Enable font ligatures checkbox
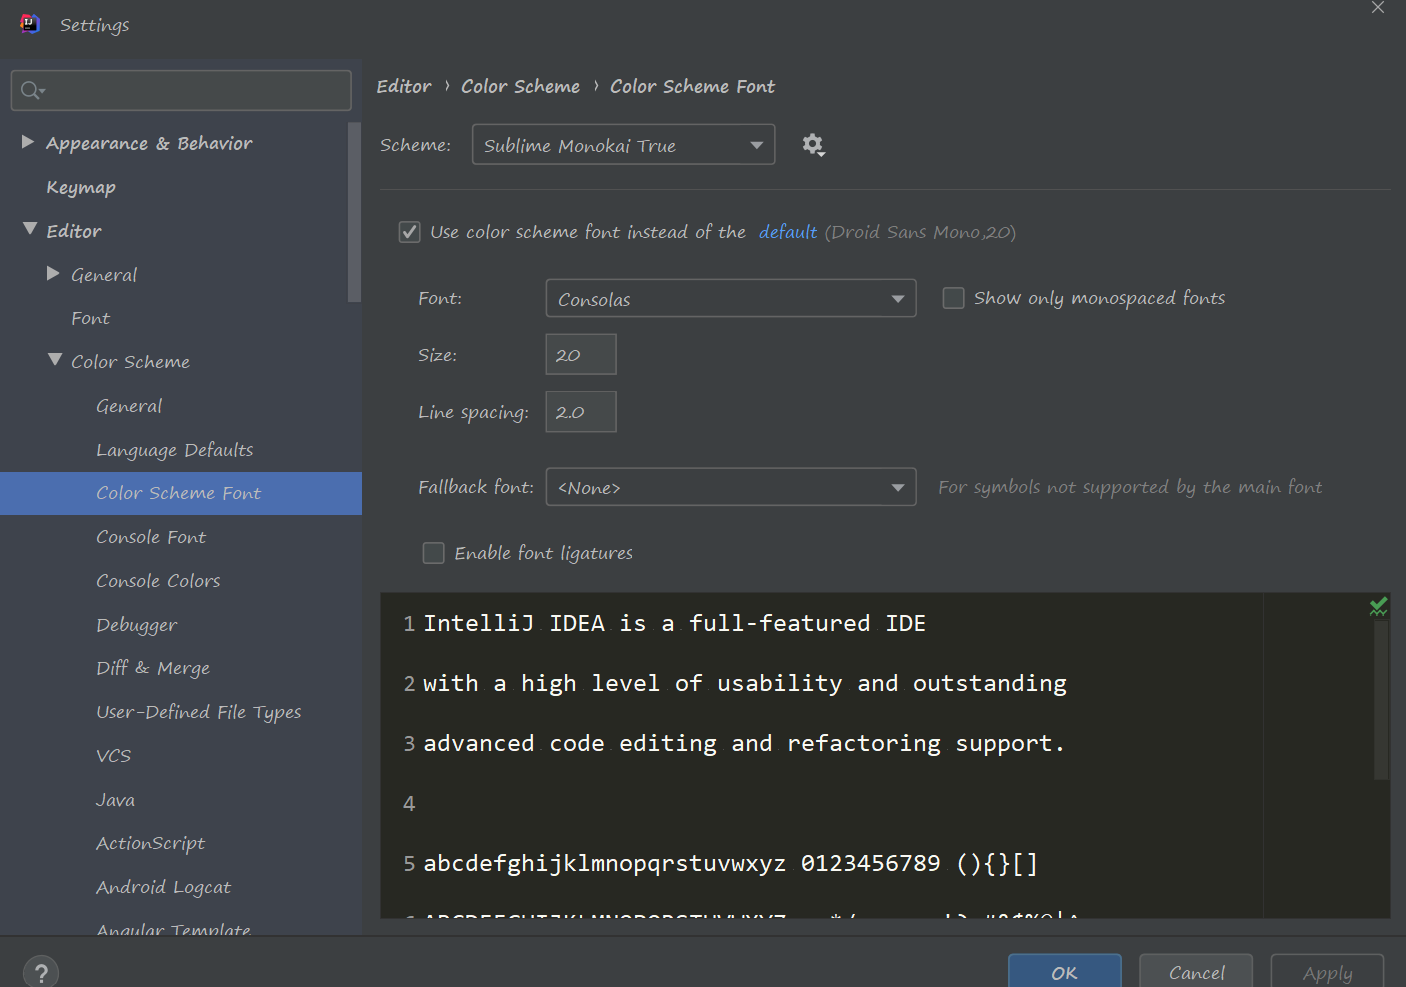This screenshot has height=987, width=1406. pos(433,553)
